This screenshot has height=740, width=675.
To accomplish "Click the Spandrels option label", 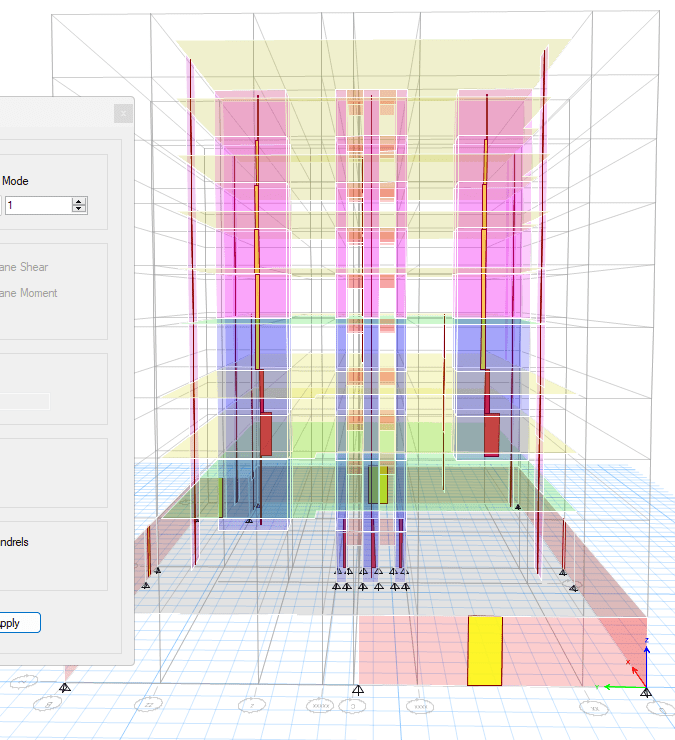I will 14,542.
